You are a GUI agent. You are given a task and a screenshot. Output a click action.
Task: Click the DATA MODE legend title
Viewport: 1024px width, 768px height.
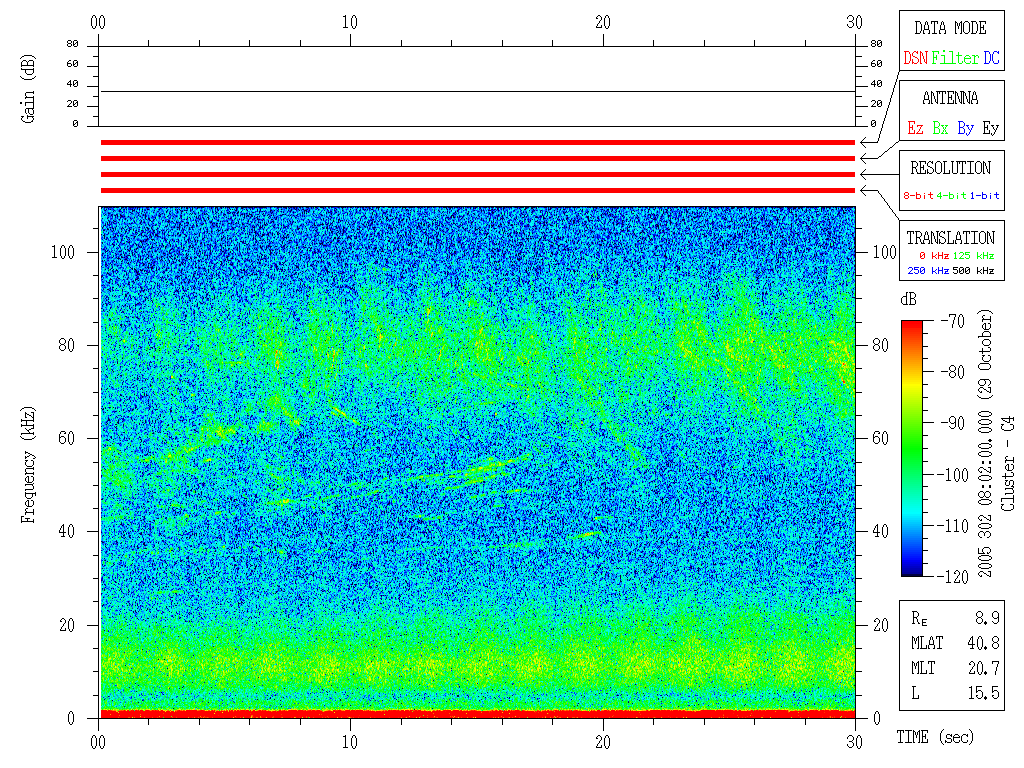click(x=950, y=28)
